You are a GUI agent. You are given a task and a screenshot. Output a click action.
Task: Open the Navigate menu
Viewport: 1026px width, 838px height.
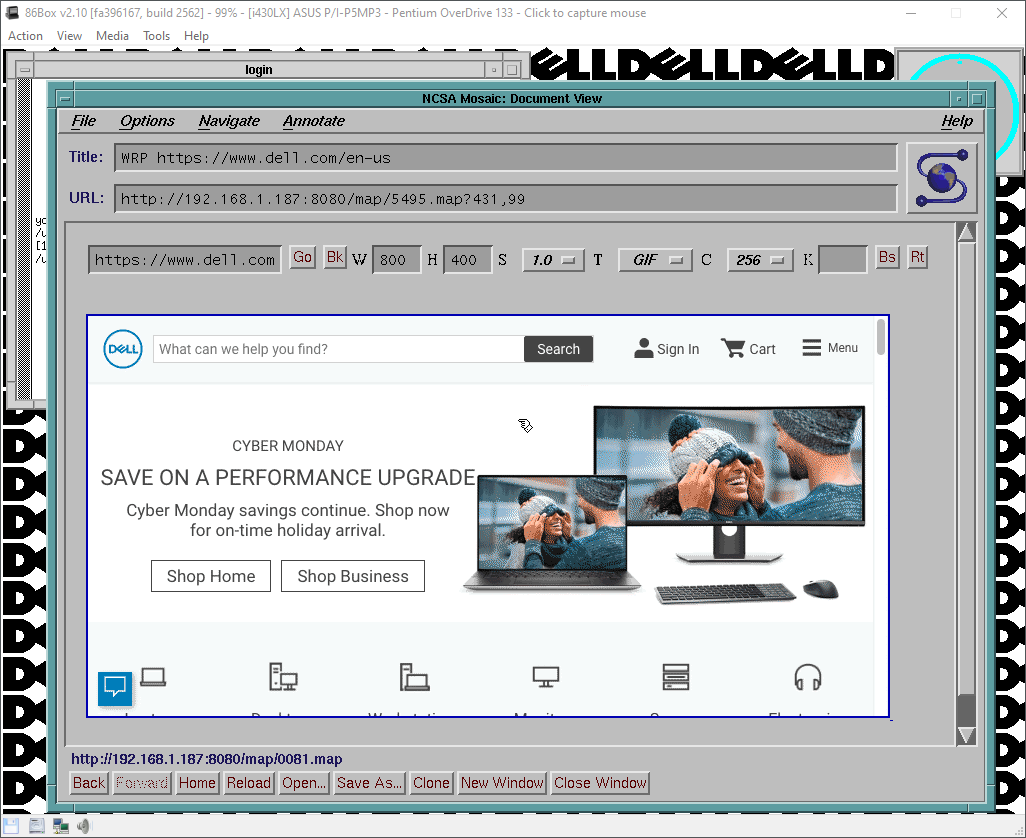(229, 121)
